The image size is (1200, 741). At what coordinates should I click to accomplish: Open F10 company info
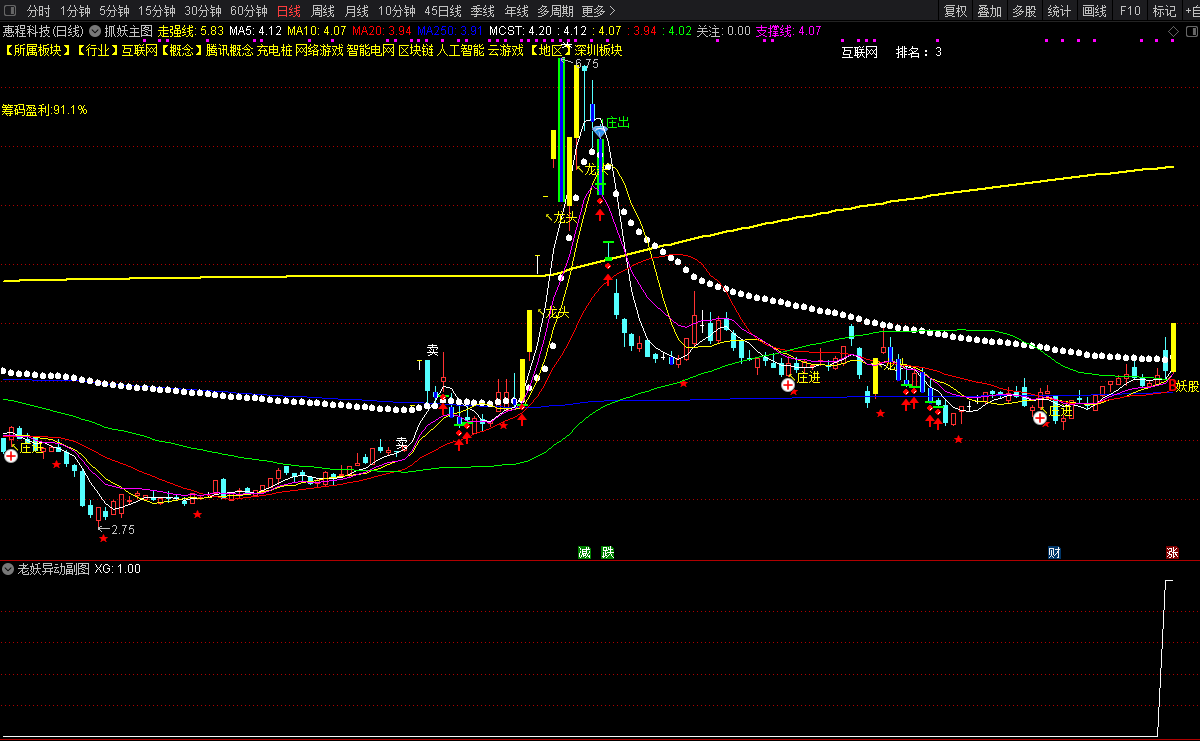click(x=1129, y=11)
